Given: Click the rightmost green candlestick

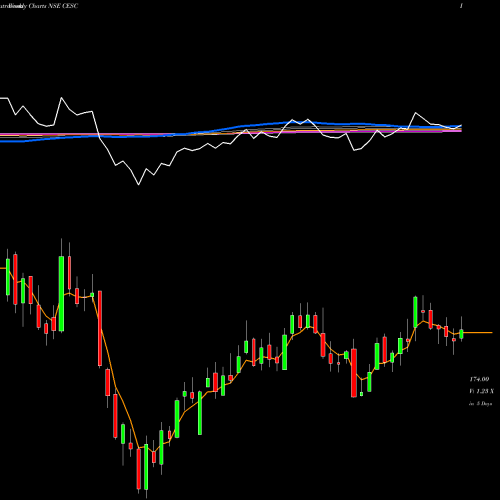Looking at the screenshot, I should 461,334.
